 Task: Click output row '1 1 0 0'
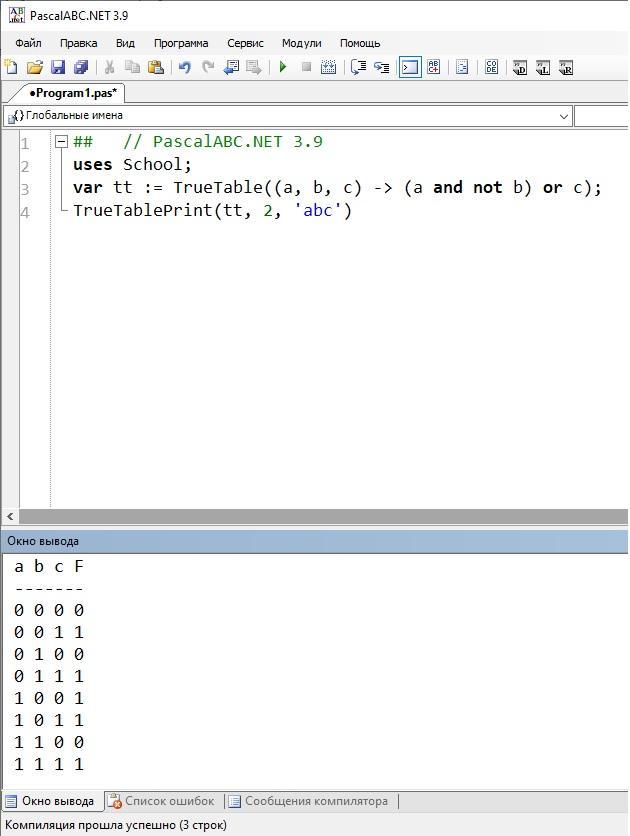[49, 742]
